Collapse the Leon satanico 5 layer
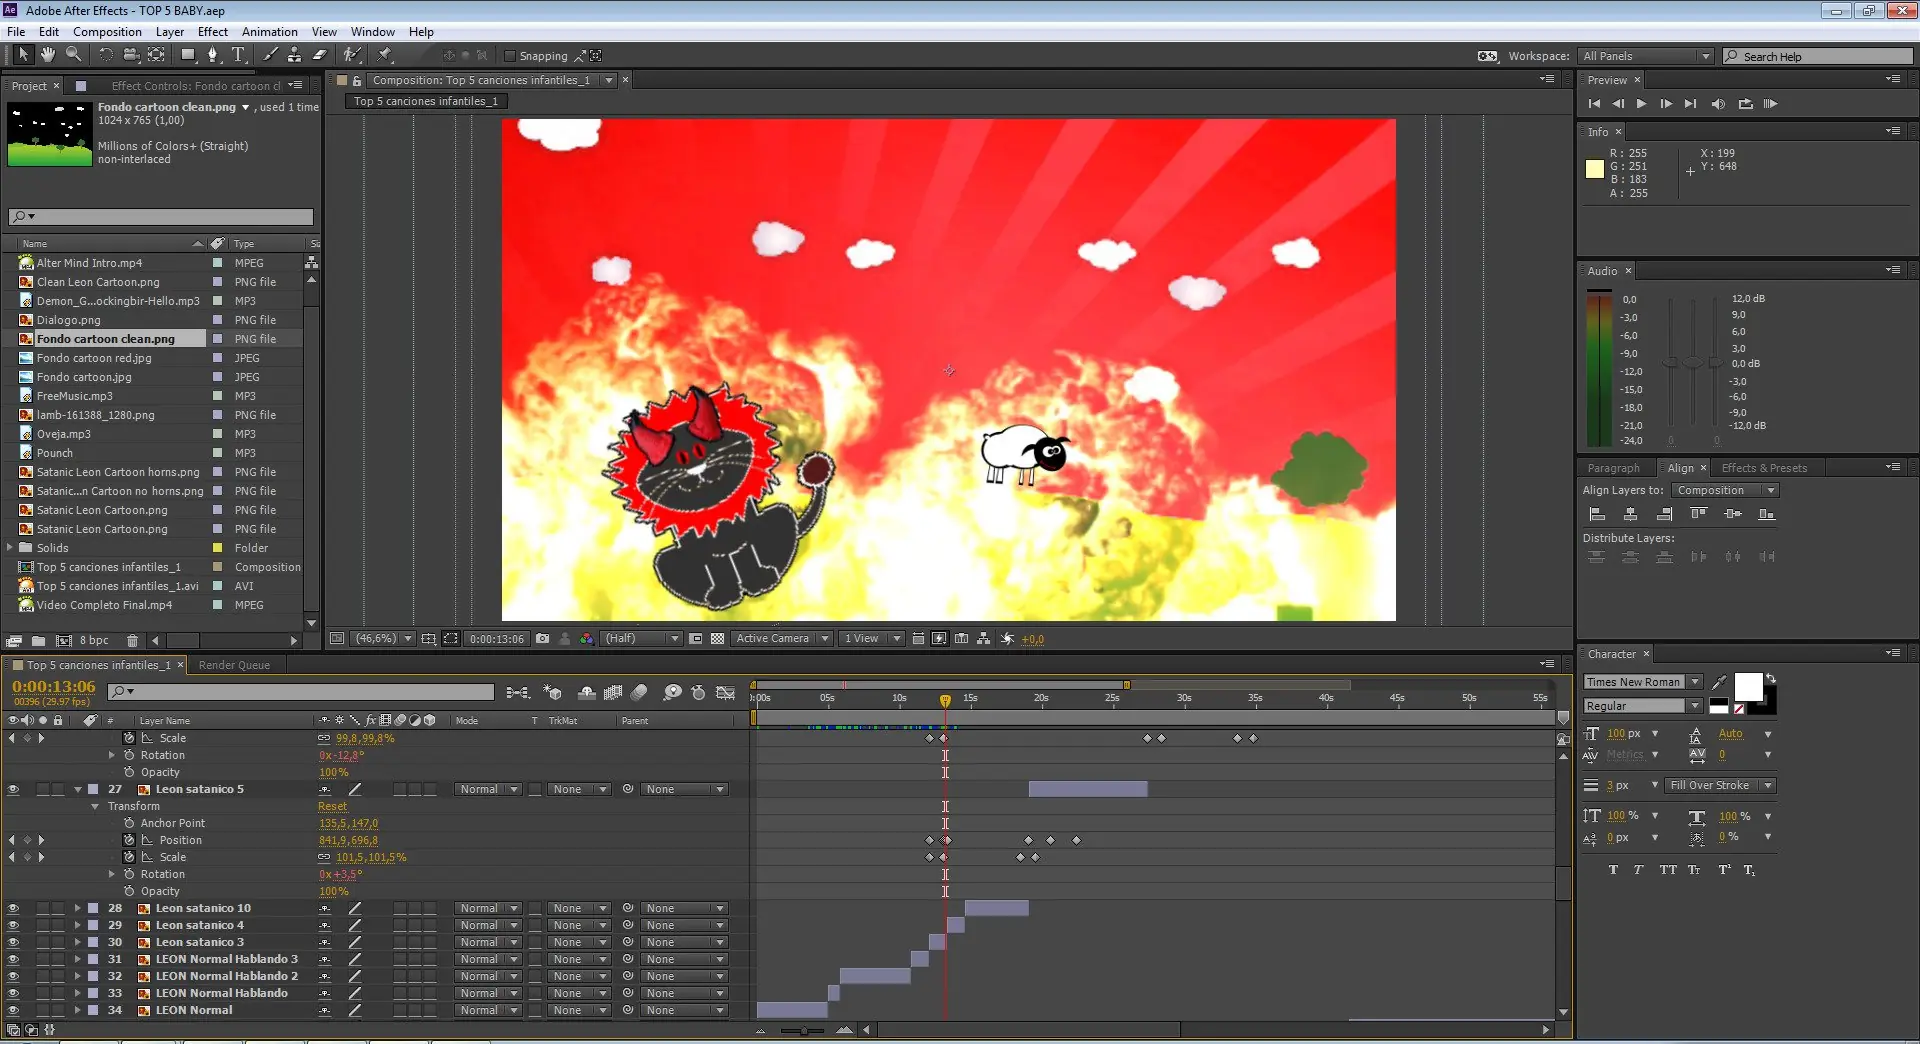The image size is (1920, 1044). [x=77, y=789]
